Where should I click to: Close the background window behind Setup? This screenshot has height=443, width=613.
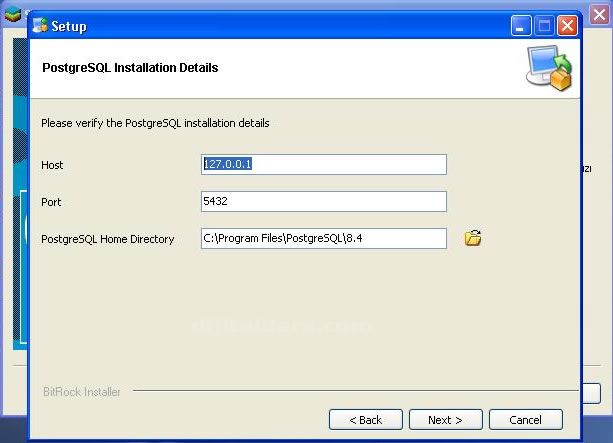[x=599, y=14]
